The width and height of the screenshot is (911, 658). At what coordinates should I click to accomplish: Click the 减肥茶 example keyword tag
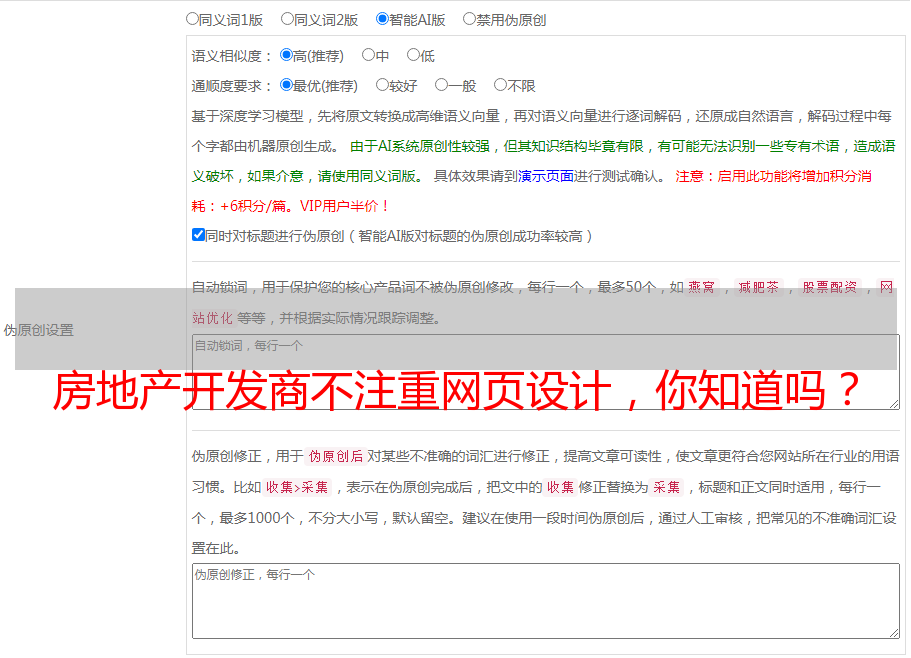point(758,287)
